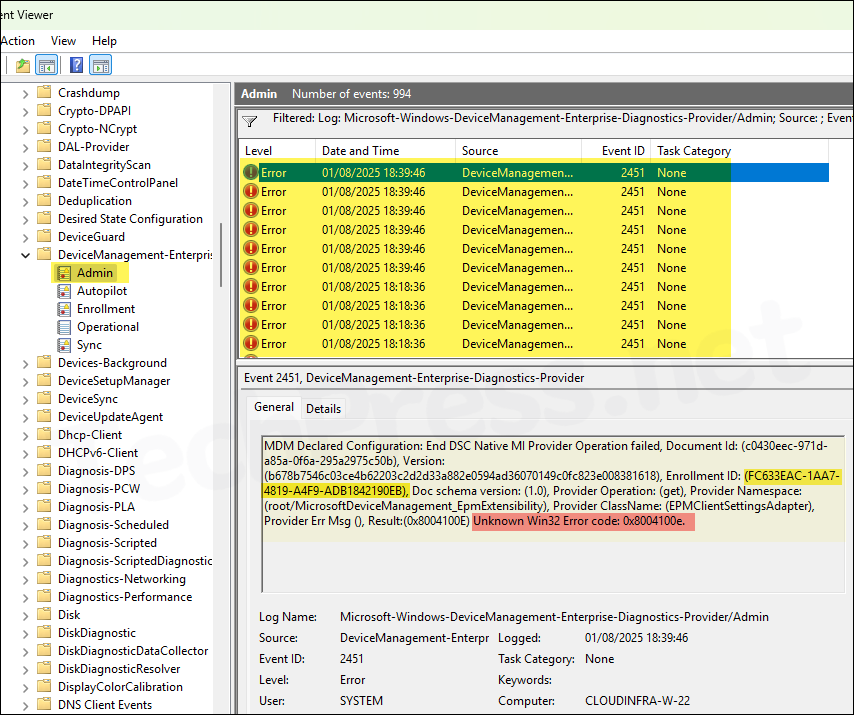Expand the Diagnosis-DPS node
Image resolution: width=854 pixels, height=715 pixels.
(x=25, y=472)
